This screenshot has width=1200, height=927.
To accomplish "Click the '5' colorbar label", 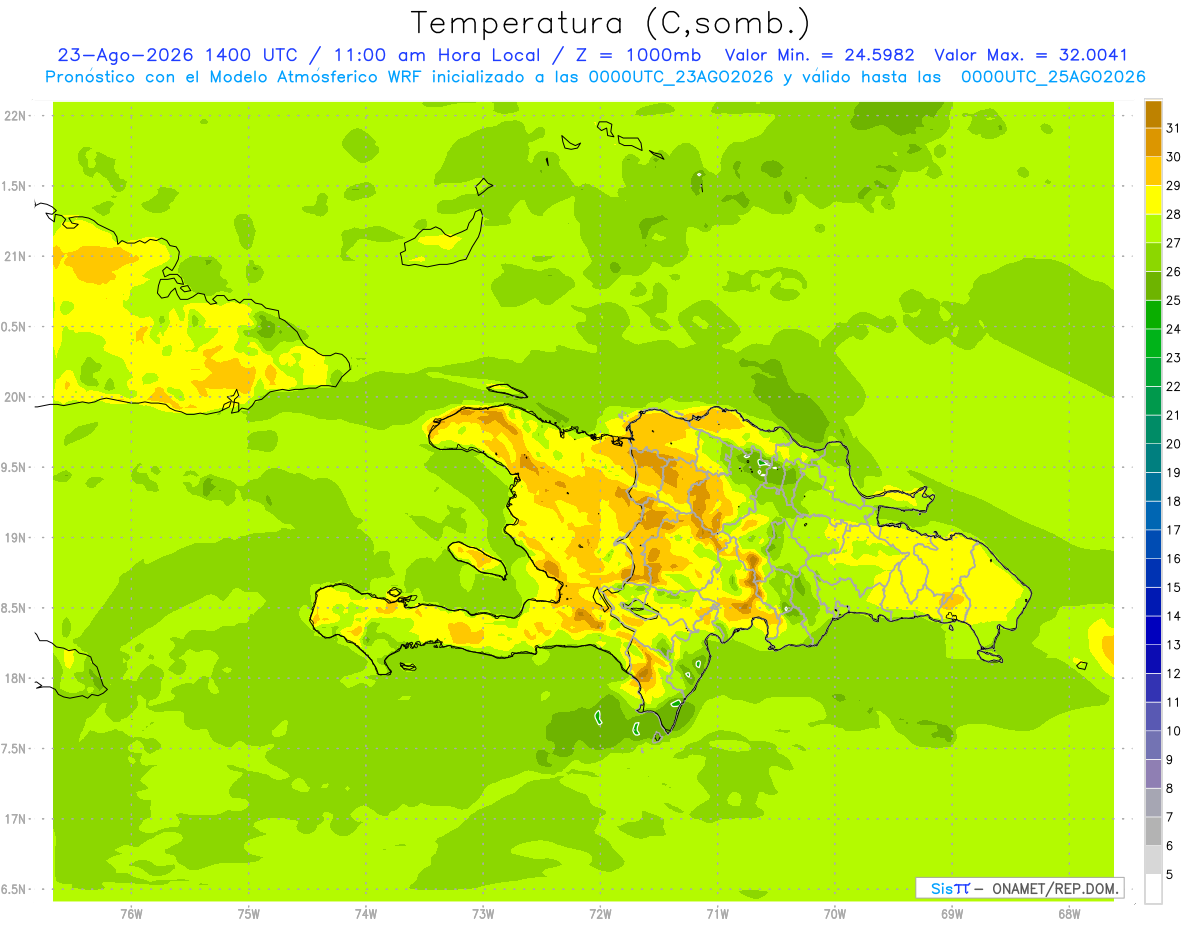I will (1170, 874).
